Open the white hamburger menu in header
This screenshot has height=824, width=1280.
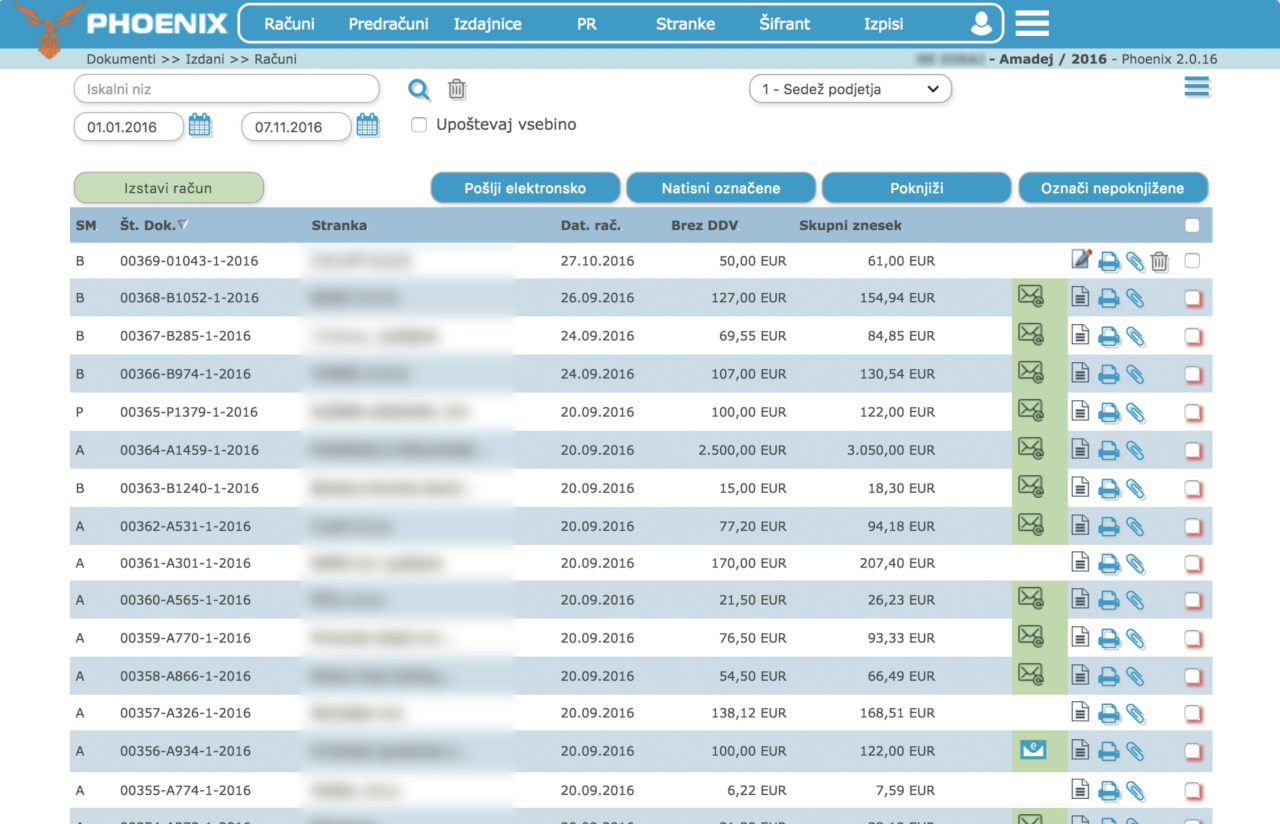click(x=1032, y=23)
